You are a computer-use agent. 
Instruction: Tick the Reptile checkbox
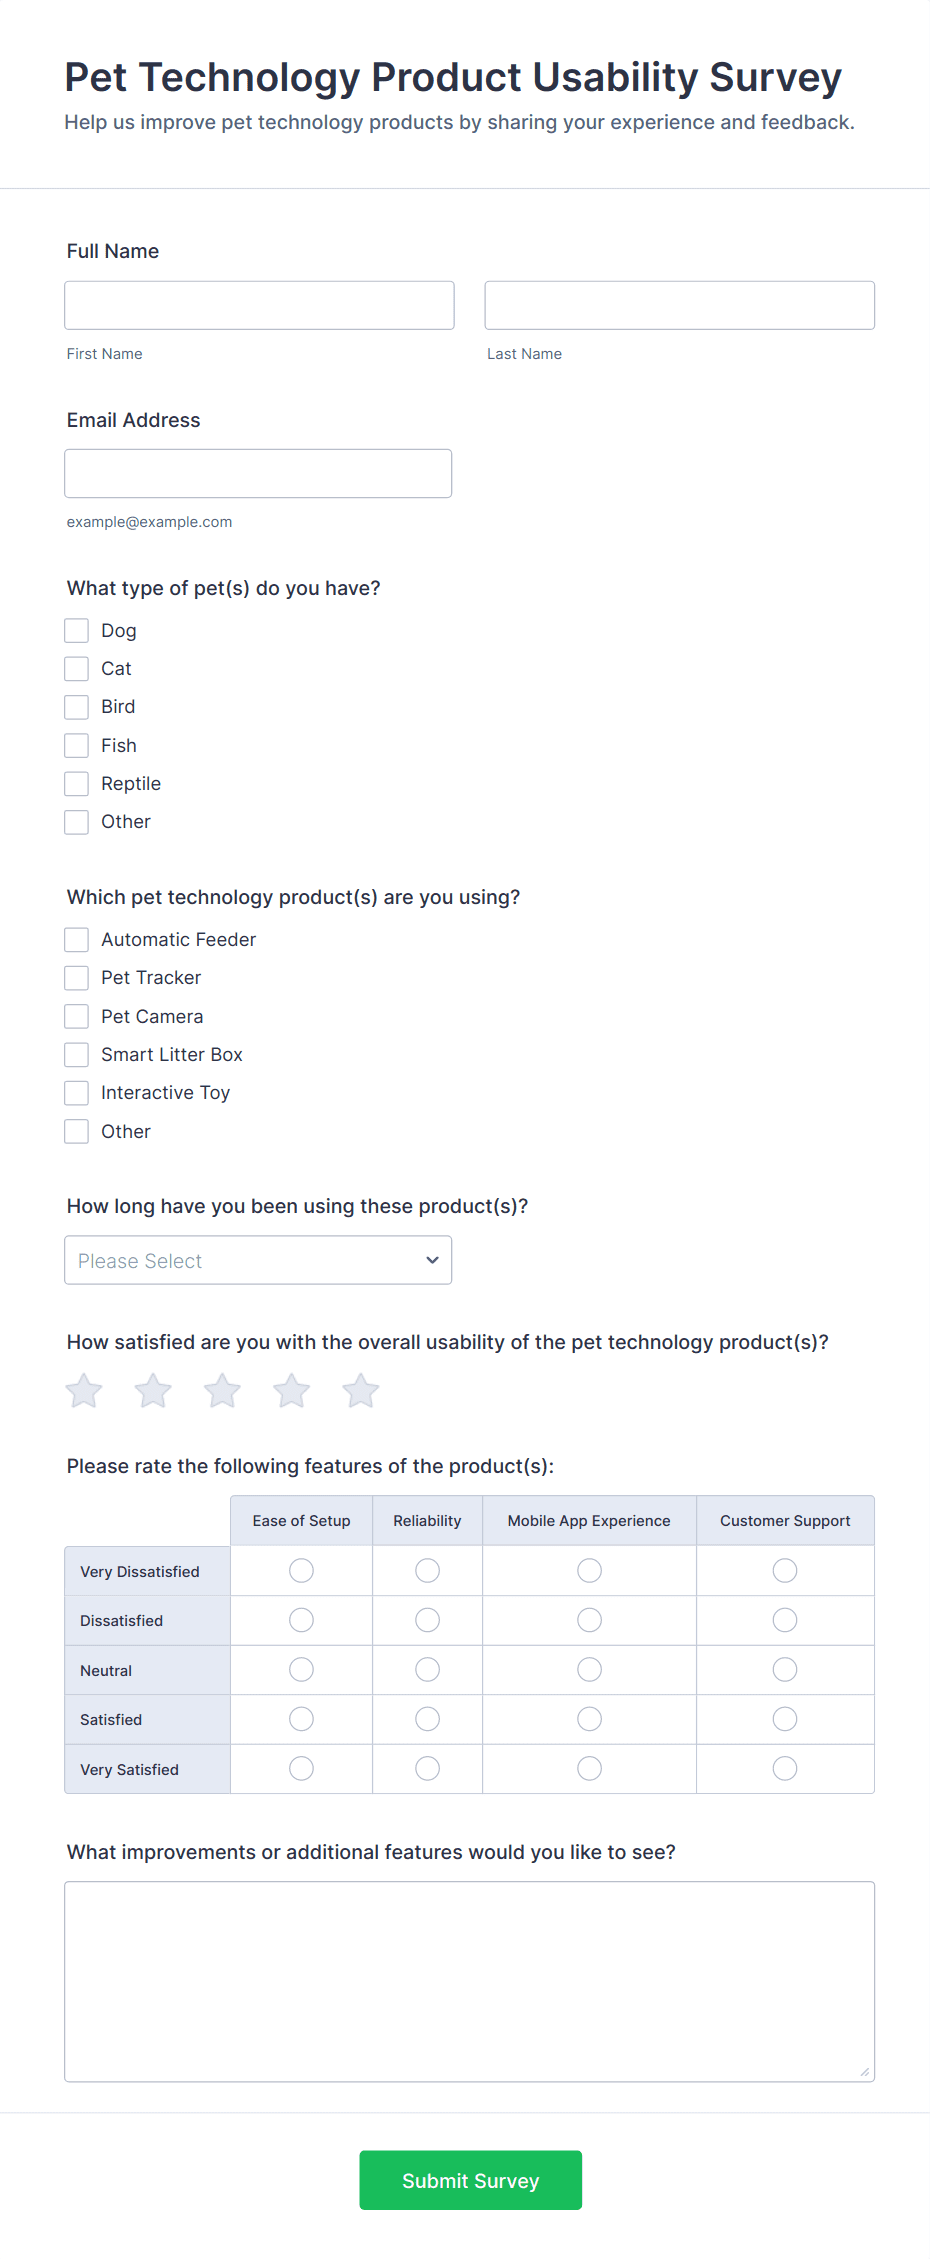pyautogui.click(x=77, y=783)
